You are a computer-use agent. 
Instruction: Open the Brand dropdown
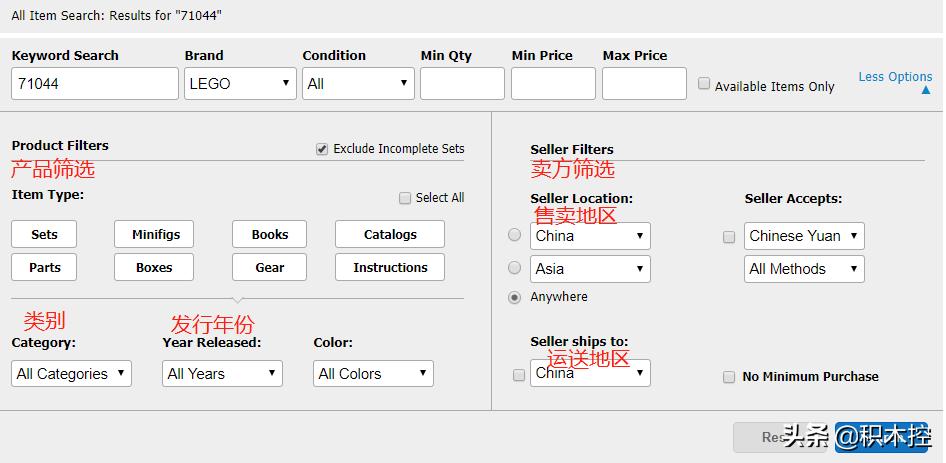pos(240,84)
